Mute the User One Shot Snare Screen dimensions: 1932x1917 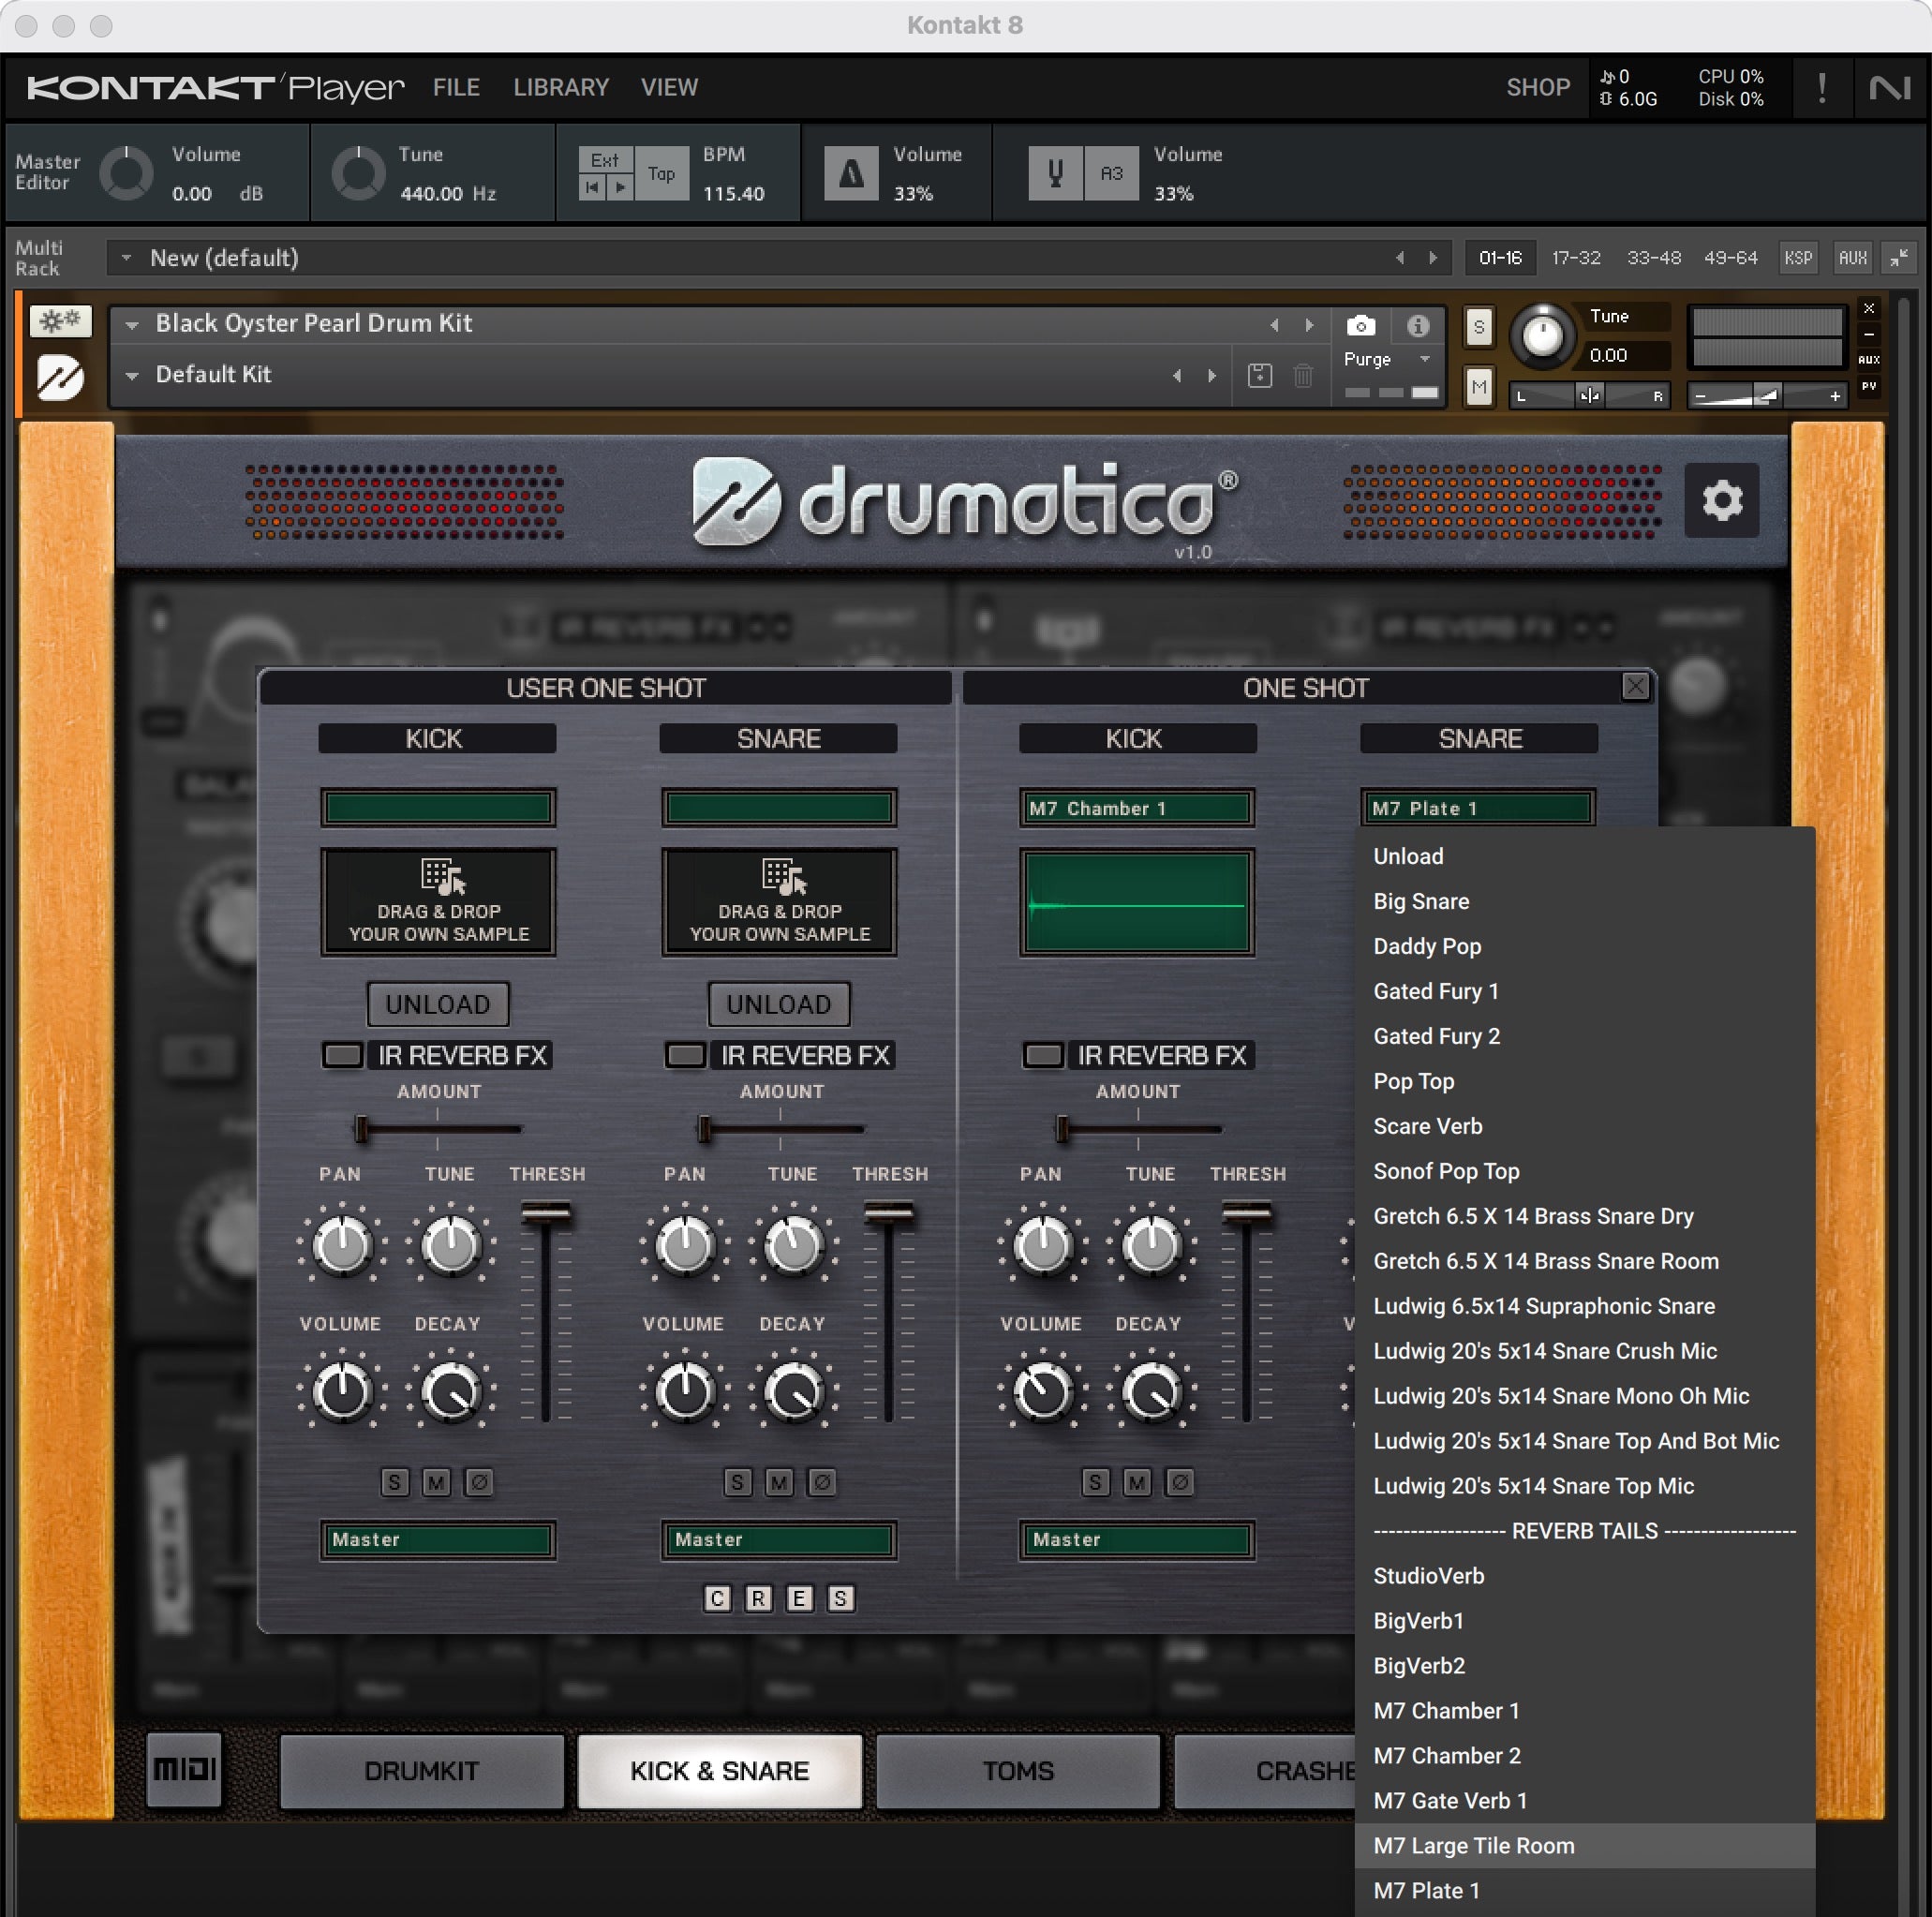(779, 1482)
